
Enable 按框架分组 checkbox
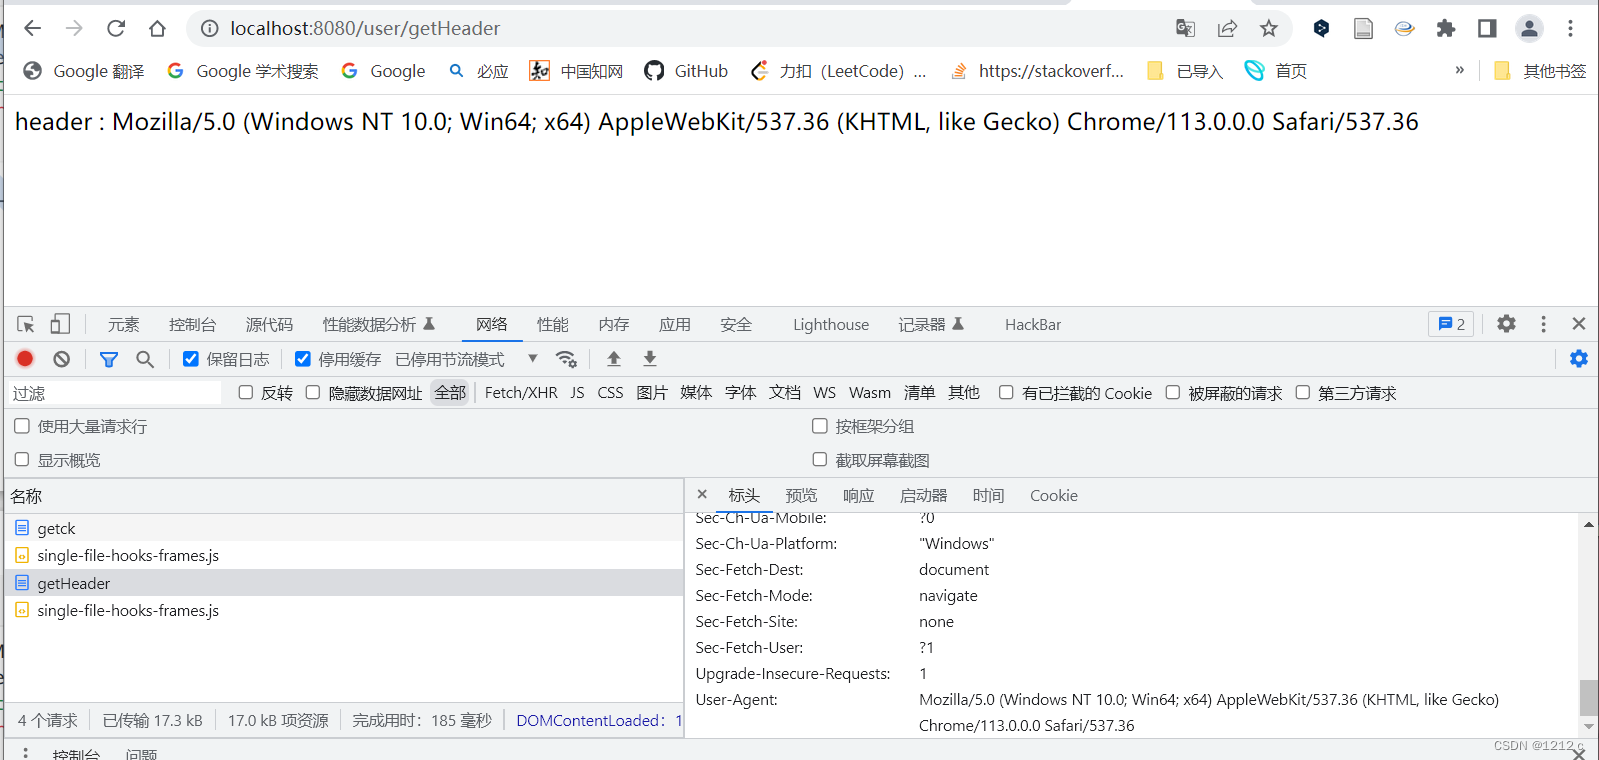click(x=820, y=426)
